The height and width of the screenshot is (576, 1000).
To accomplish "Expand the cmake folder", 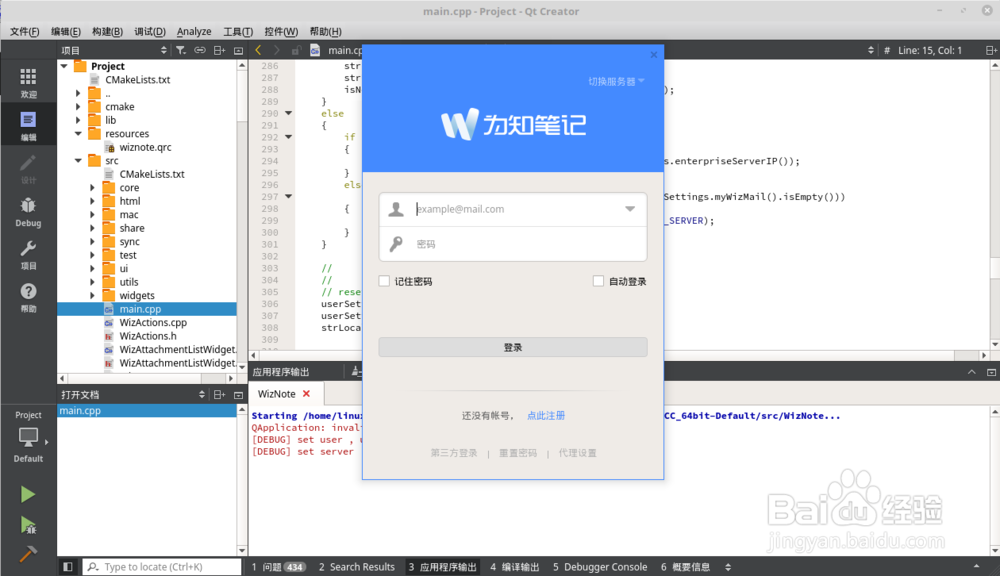I will click(78, 107).
